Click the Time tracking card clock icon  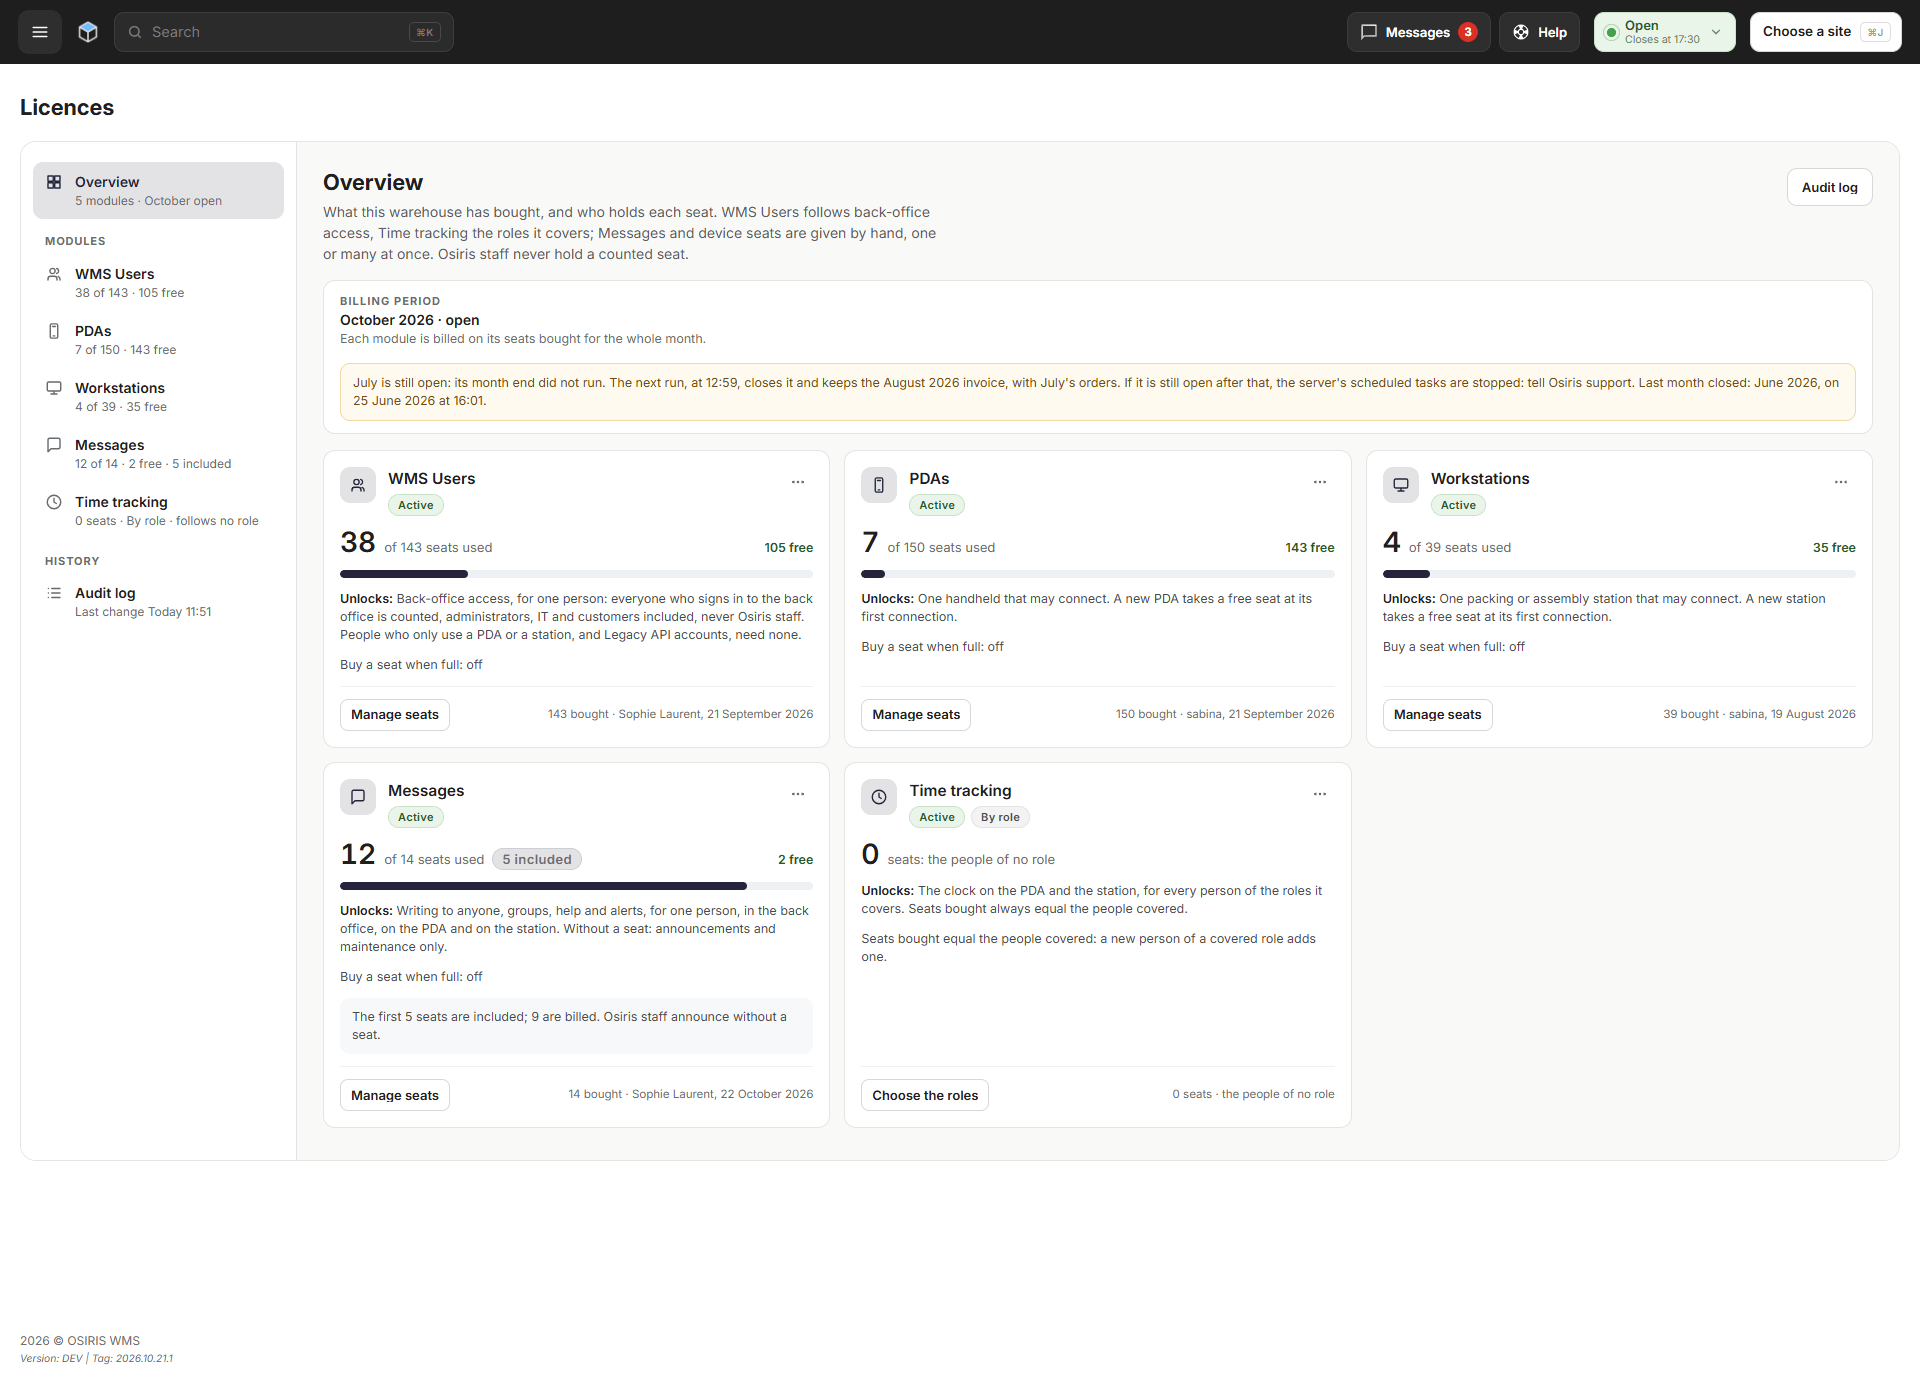point(879,797)
